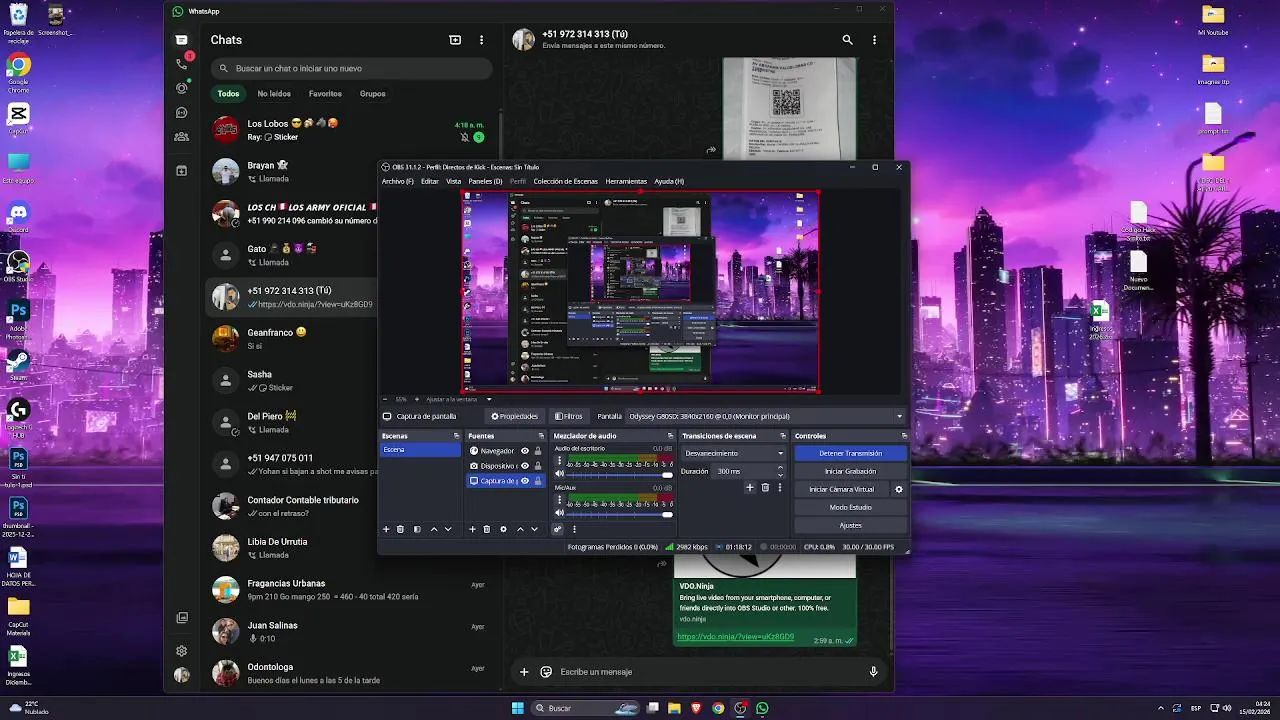Viewport: 1280px width, 720px height.
Task: Remove transition using trash icon
Action: [x=765, y=488]
